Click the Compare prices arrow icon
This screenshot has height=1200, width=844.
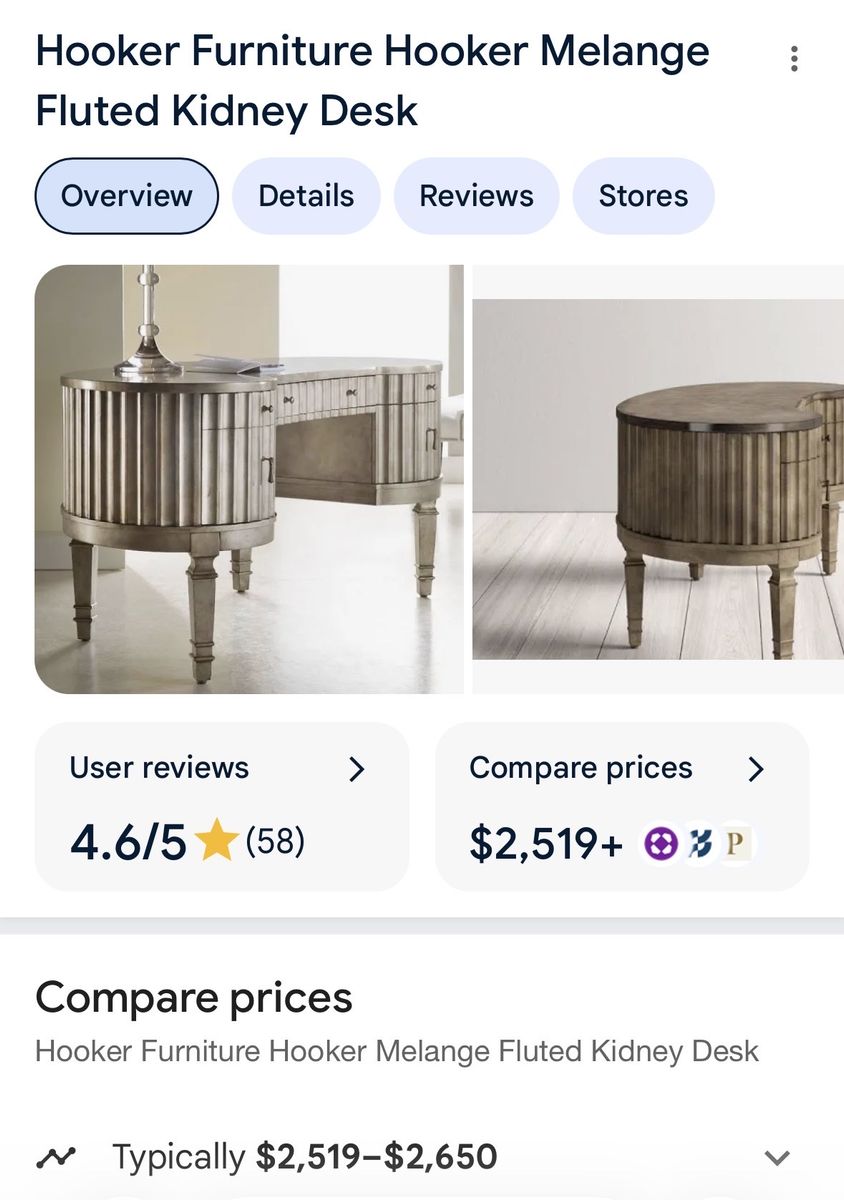(757, 769)
